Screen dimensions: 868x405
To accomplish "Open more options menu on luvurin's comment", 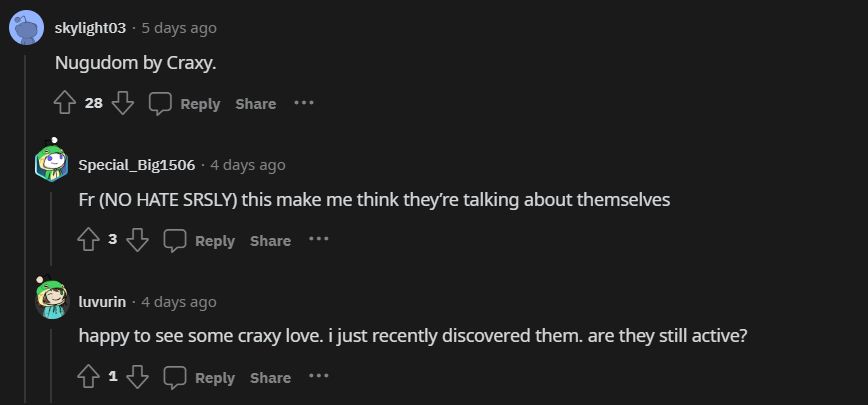I will click(x=318, y=377).
